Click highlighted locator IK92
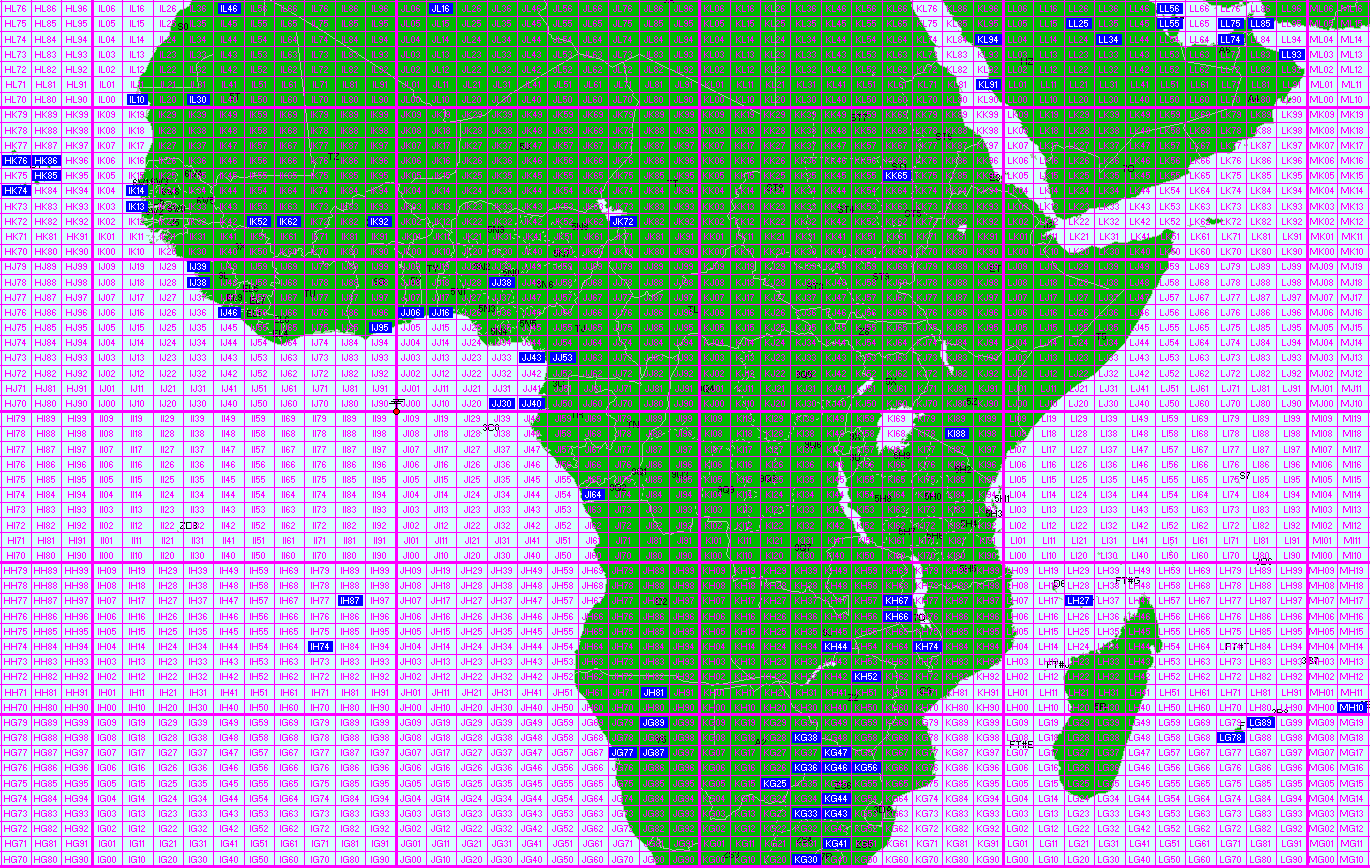The width and height of the screenshot is (1370, 868). point(380,221)
